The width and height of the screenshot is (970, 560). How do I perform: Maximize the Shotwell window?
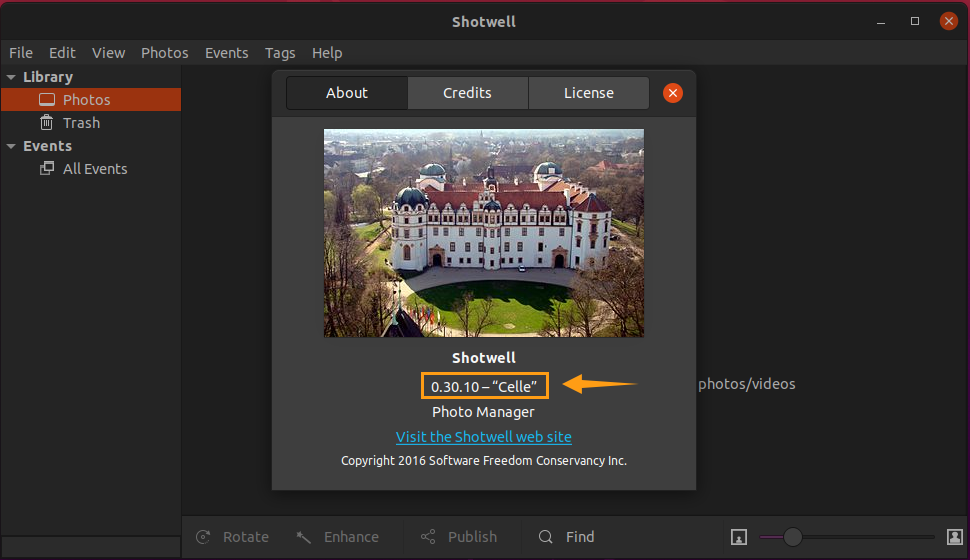[x=915, y=22]
